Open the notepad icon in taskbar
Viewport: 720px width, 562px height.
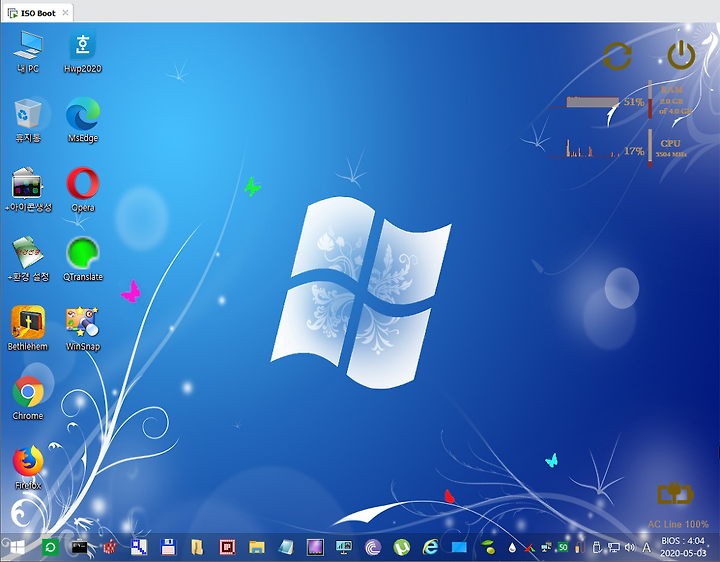286,547
